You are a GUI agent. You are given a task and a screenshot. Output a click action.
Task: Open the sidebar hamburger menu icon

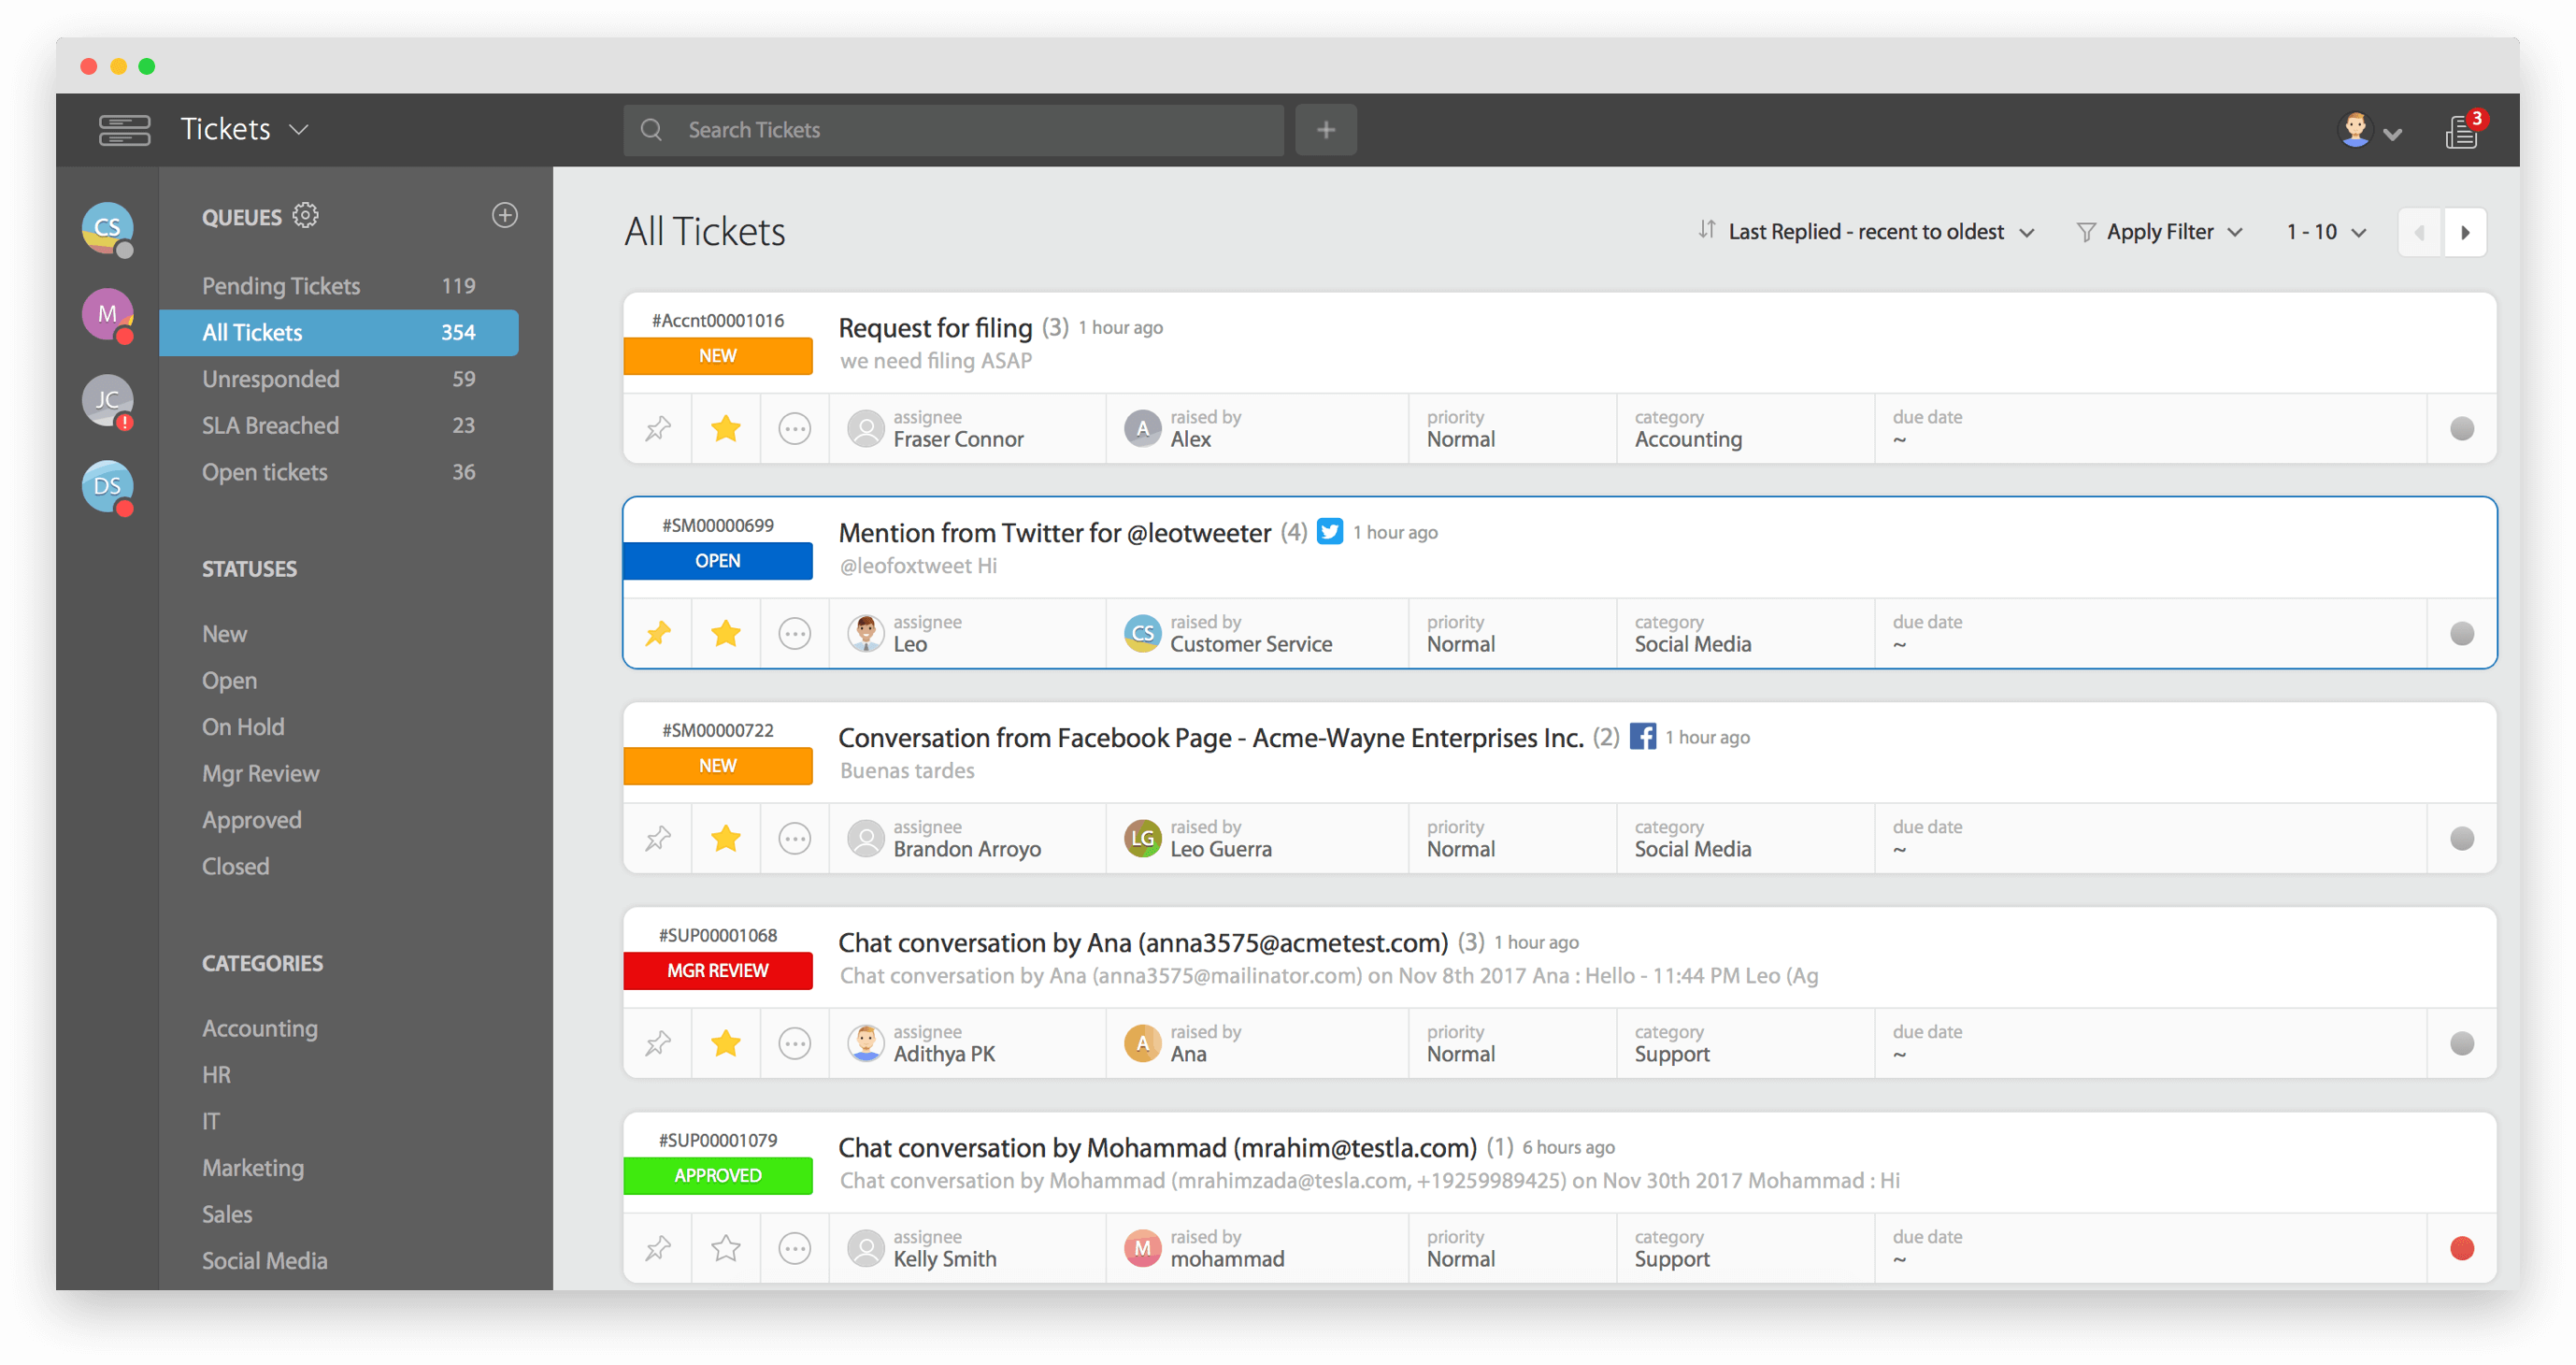(124, 130)
